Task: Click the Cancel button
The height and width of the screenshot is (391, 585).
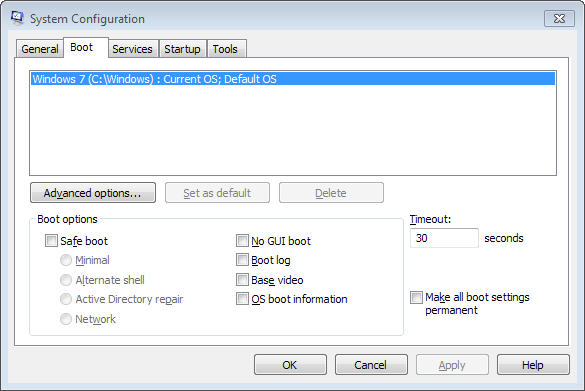Action: (371, 365)
